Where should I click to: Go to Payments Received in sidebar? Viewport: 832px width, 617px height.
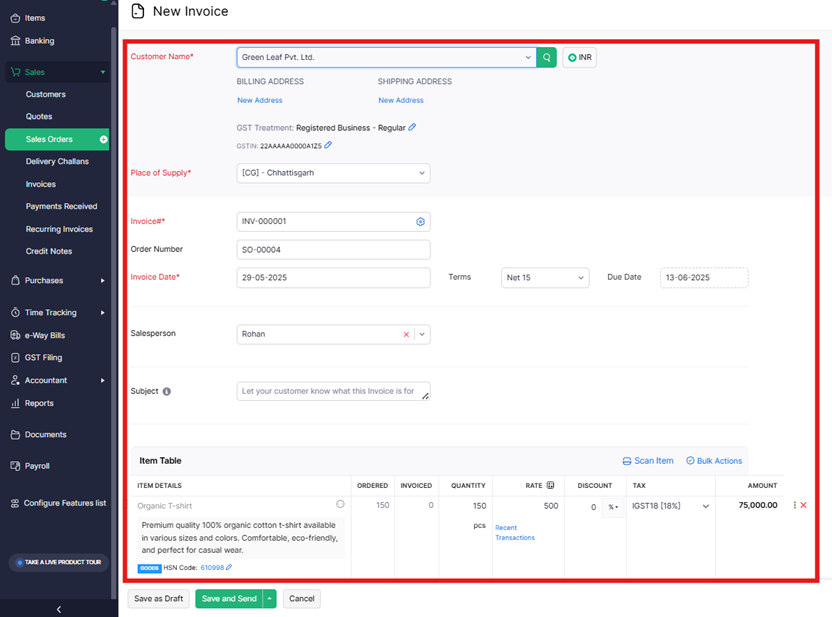(61, 207)
